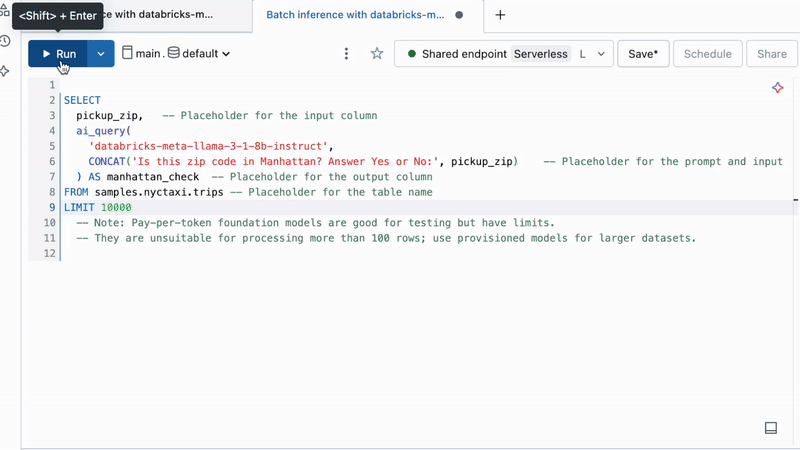Open the main catalog selector
The height and width of the screenshot is (450, 800).
[x=141, y=54]
